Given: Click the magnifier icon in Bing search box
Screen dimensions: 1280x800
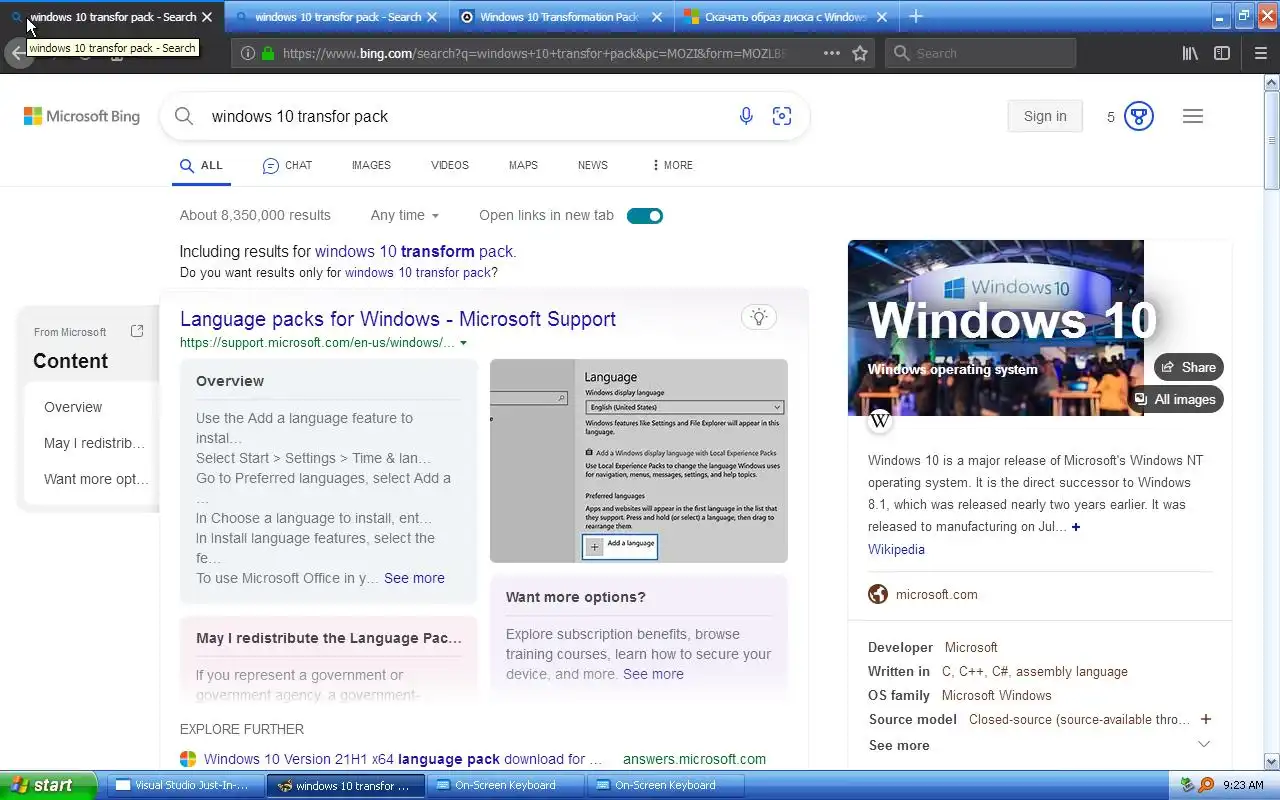Looking at the screenshot, I should coord(184,116).
